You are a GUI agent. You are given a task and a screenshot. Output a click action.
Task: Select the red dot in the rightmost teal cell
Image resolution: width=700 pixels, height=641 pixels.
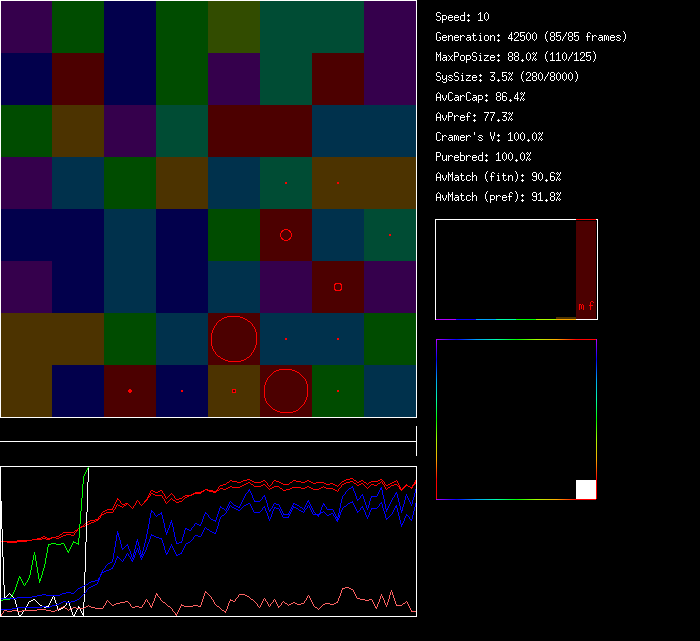pos(390,235)
